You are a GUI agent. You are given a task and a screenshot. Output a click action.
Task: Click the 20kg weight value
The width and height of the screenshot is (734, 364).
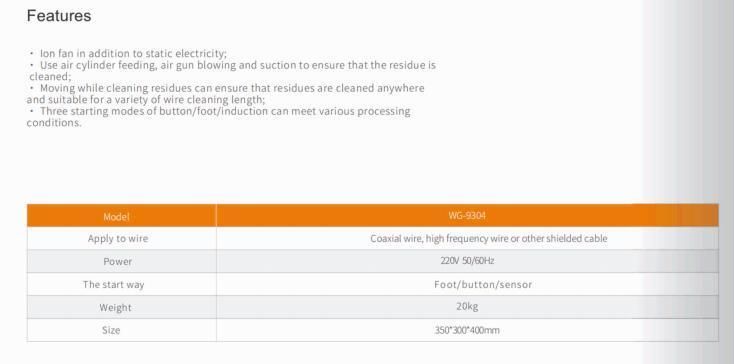(x=467, y=307)
